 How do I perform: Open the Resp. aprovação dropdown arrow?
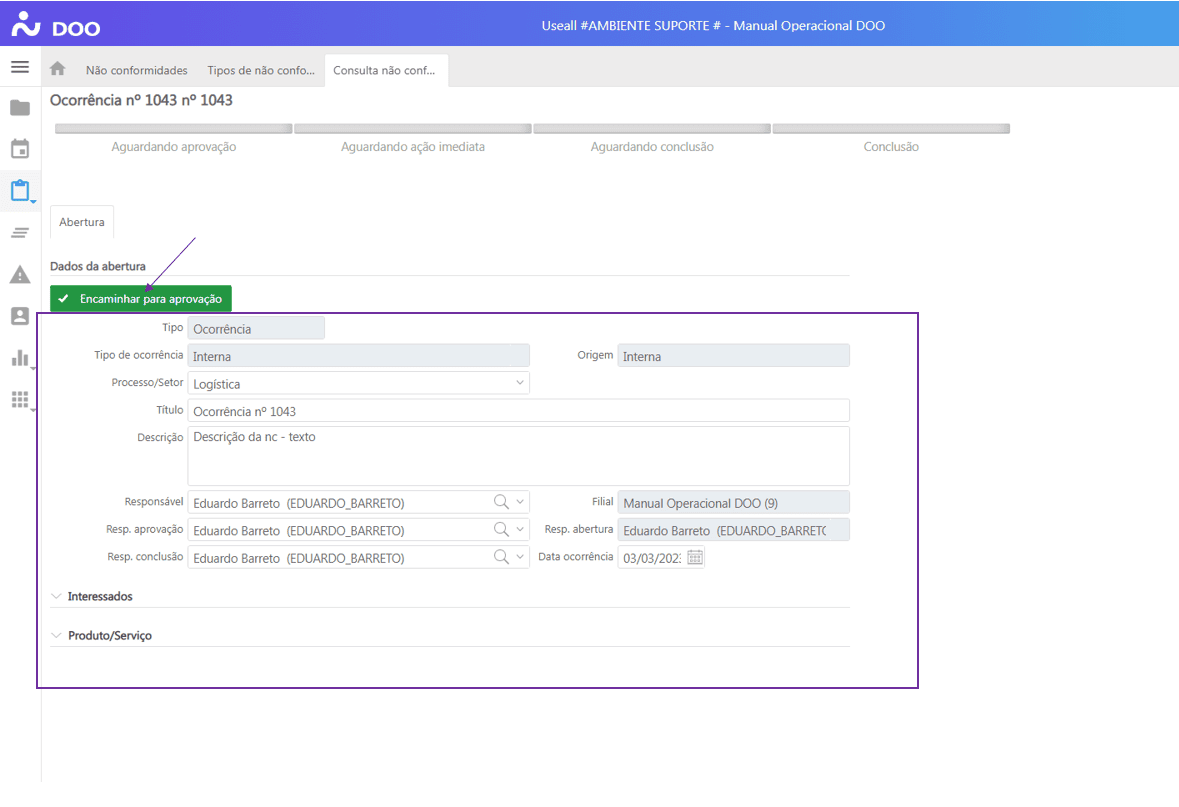520,529
